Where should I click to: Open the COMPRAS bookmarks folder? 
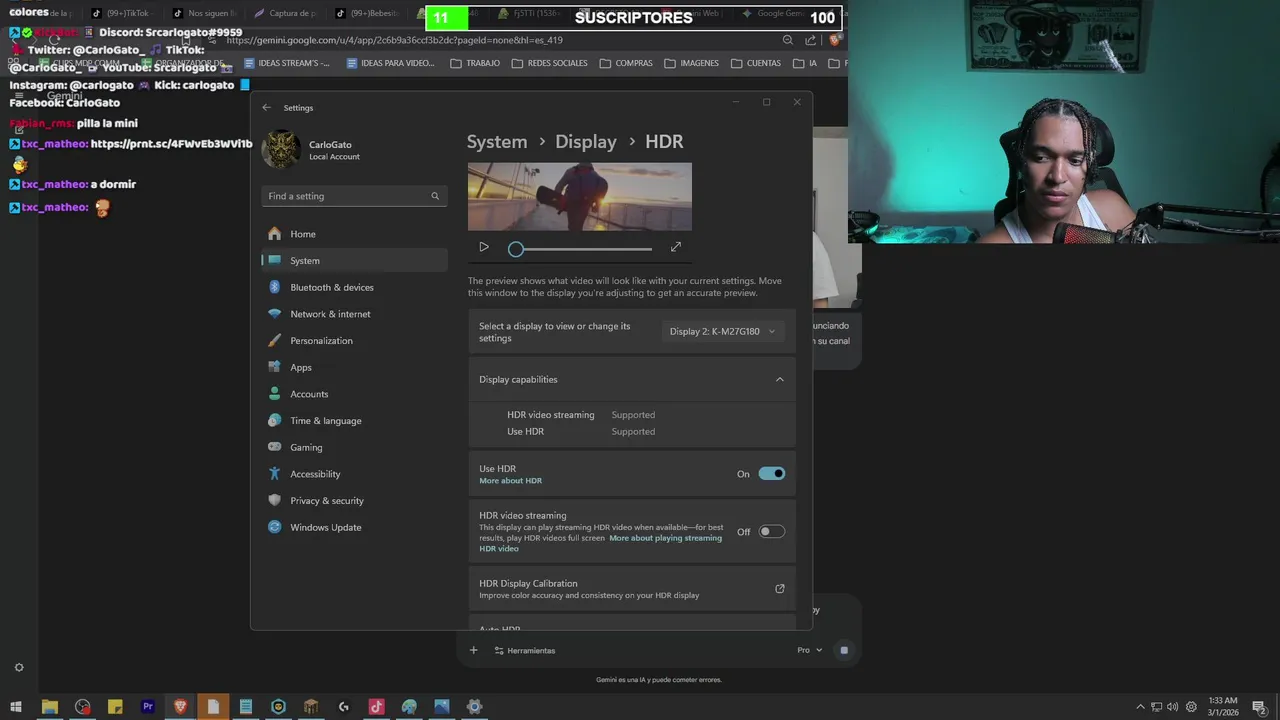[626, 63]
